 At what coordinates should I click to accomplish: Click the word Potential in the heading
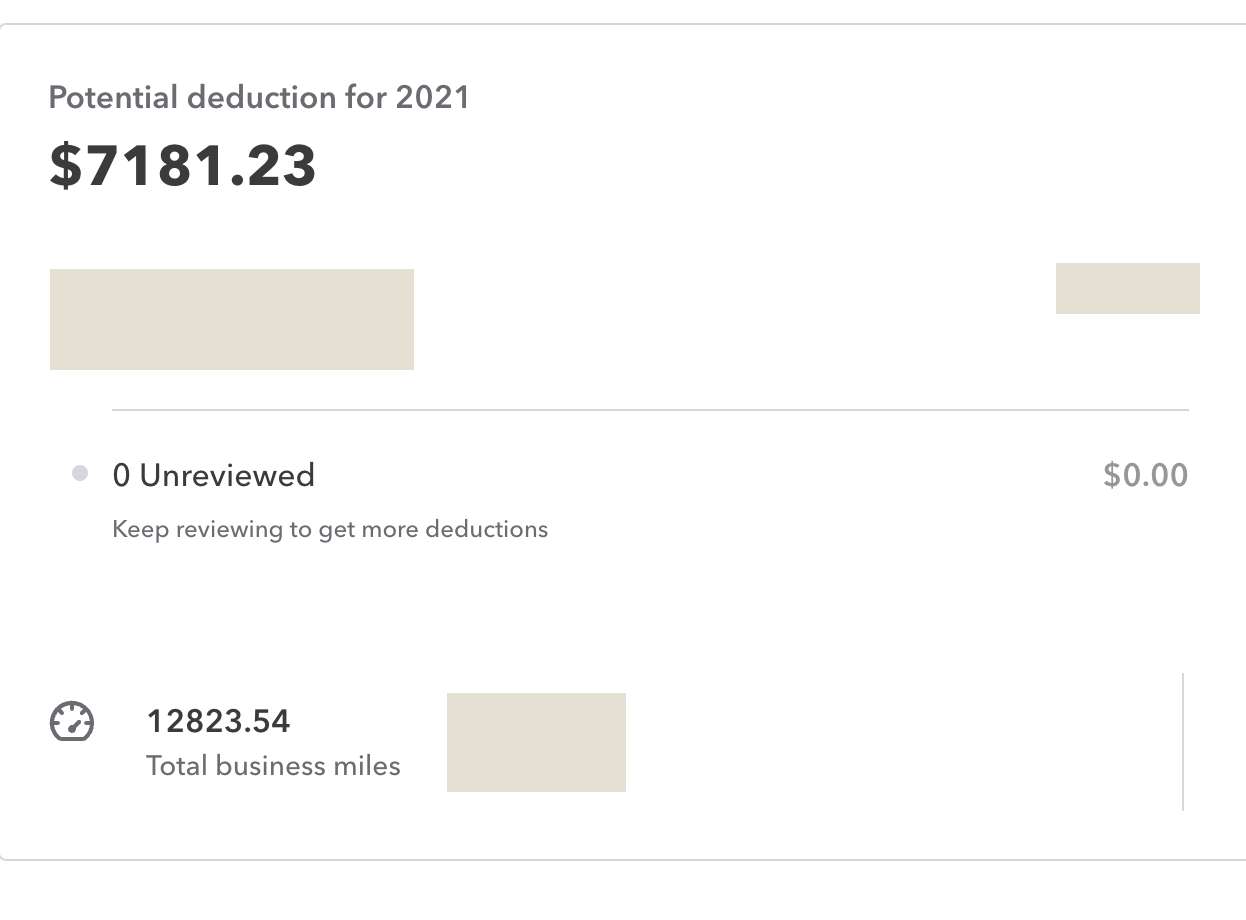(x=114, y=98)
